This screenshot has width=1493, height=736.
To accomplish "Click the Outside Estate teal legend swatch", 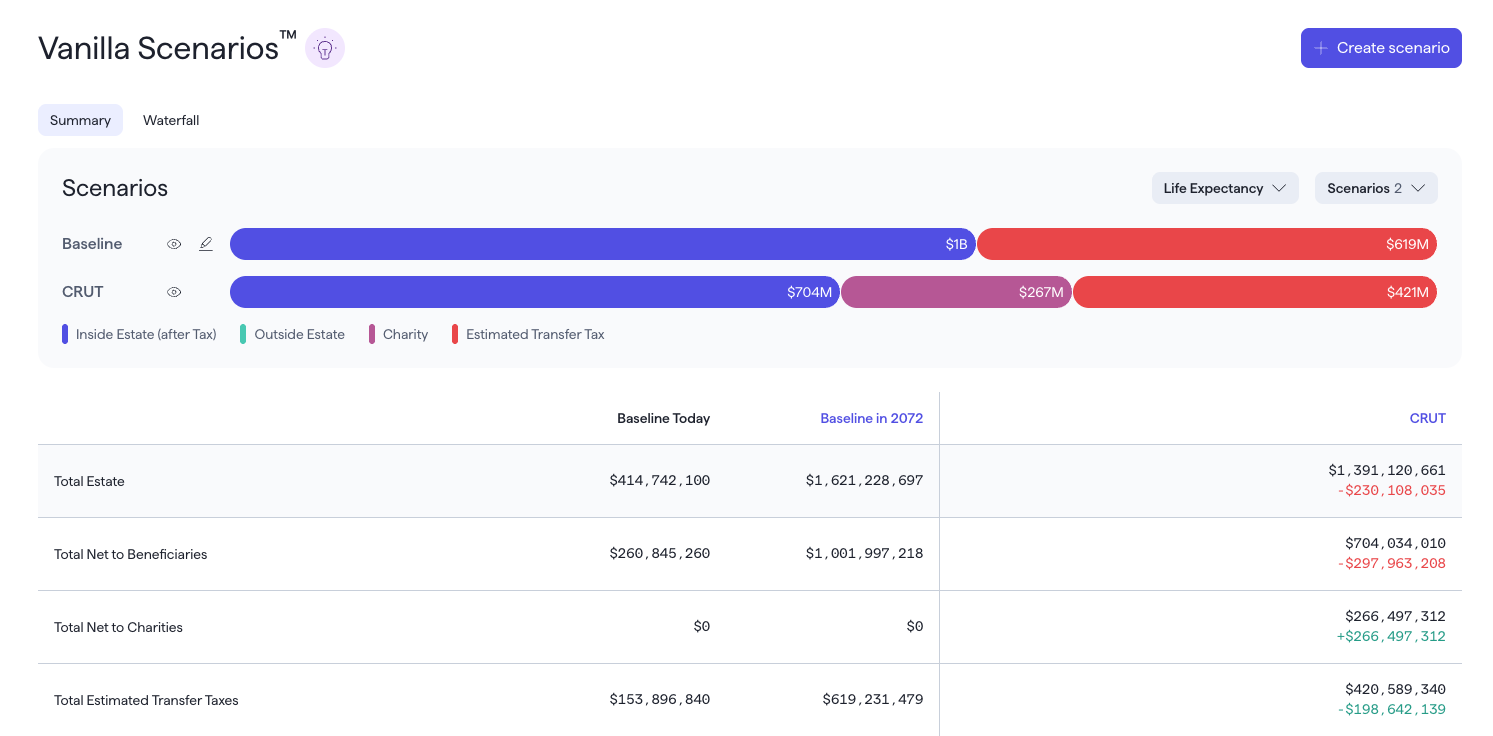I will [x=243, y=334].
